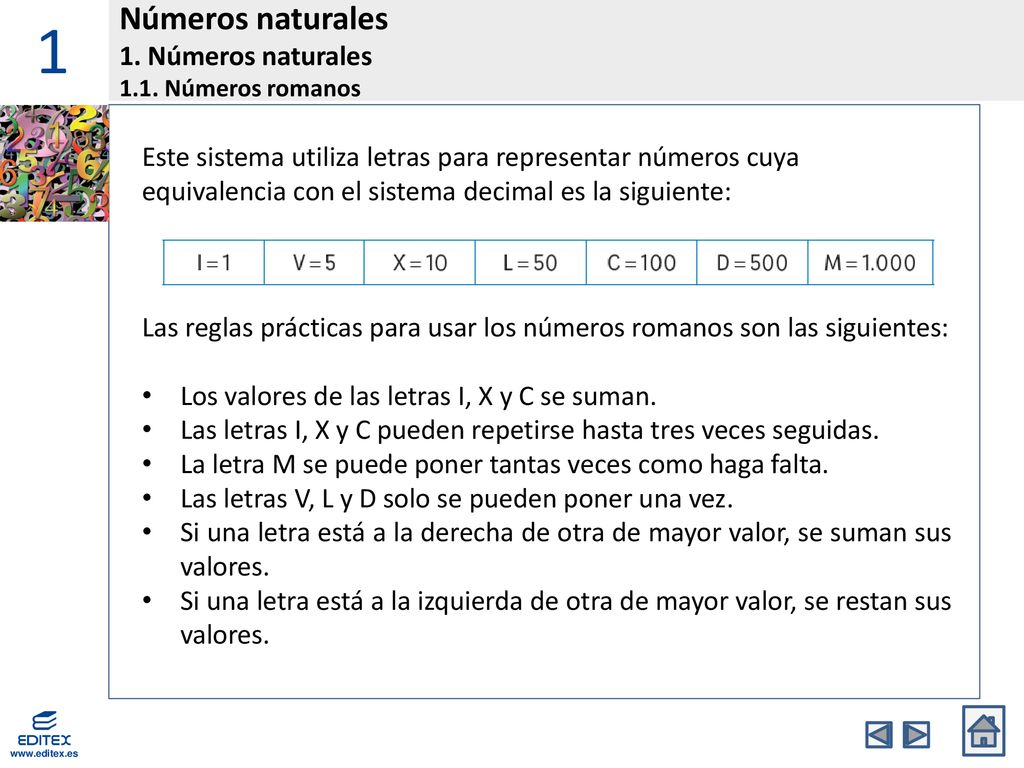Open the home icon
Viewport: 1024px width, 768px height.
[984, 731]
